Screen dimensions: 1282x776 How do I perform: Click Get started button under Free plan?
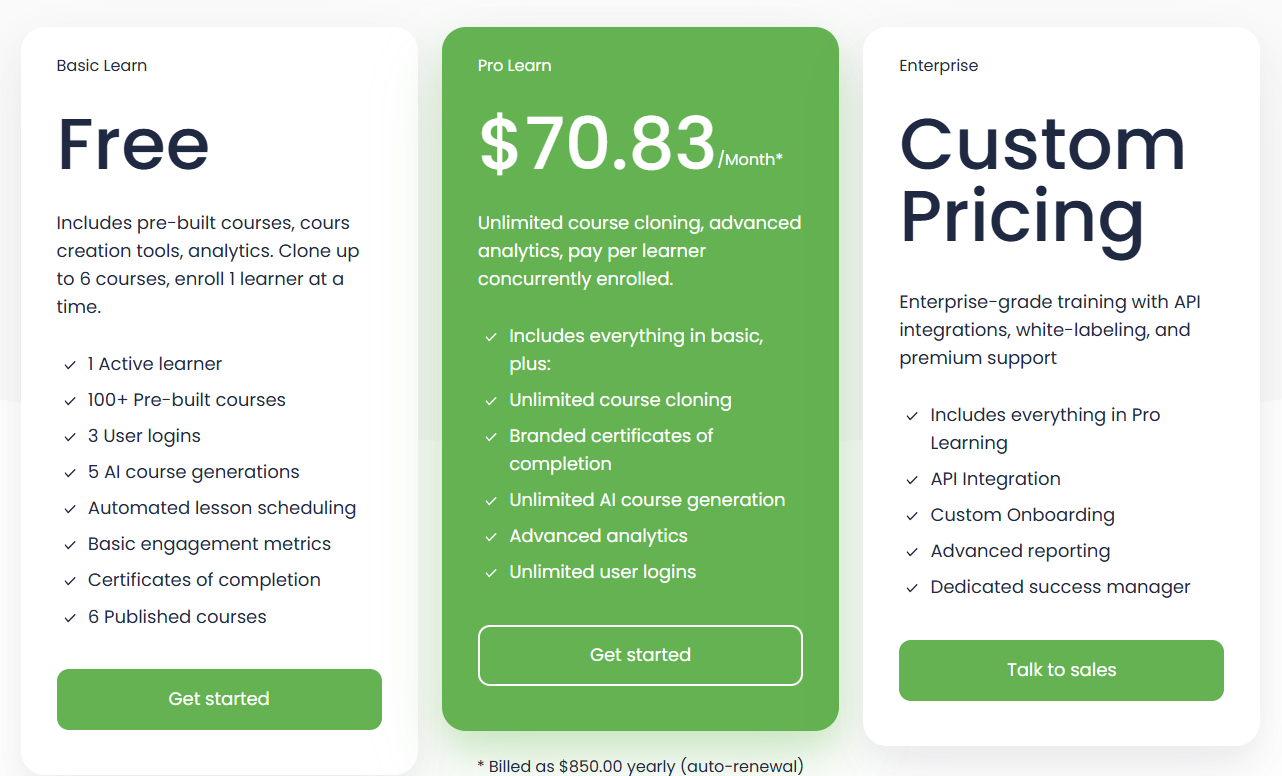219,699
